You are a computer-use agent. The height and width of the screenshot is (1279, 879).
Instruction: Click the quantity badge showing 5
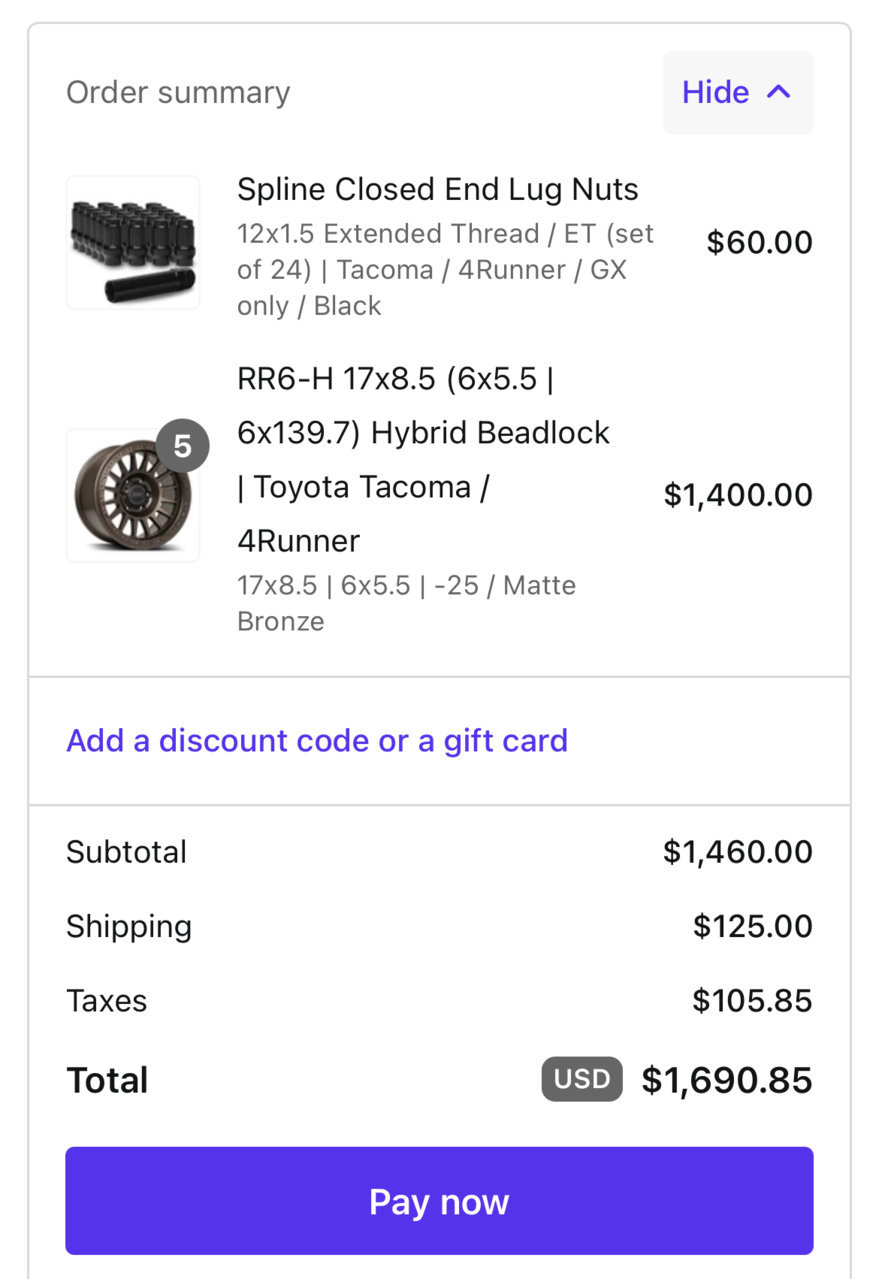[x=182, y=445]
